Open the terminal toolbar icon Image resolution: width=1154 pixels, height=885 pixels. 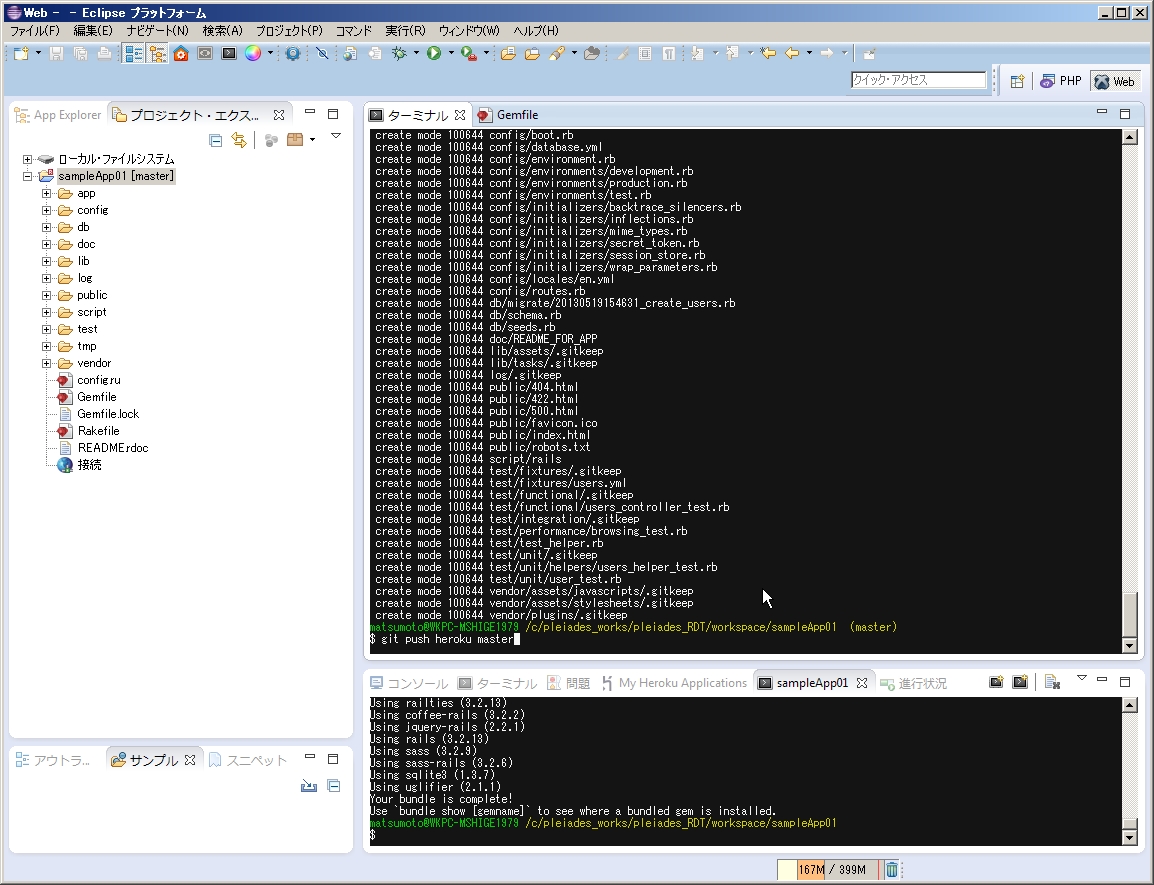[x=229, y=53]
